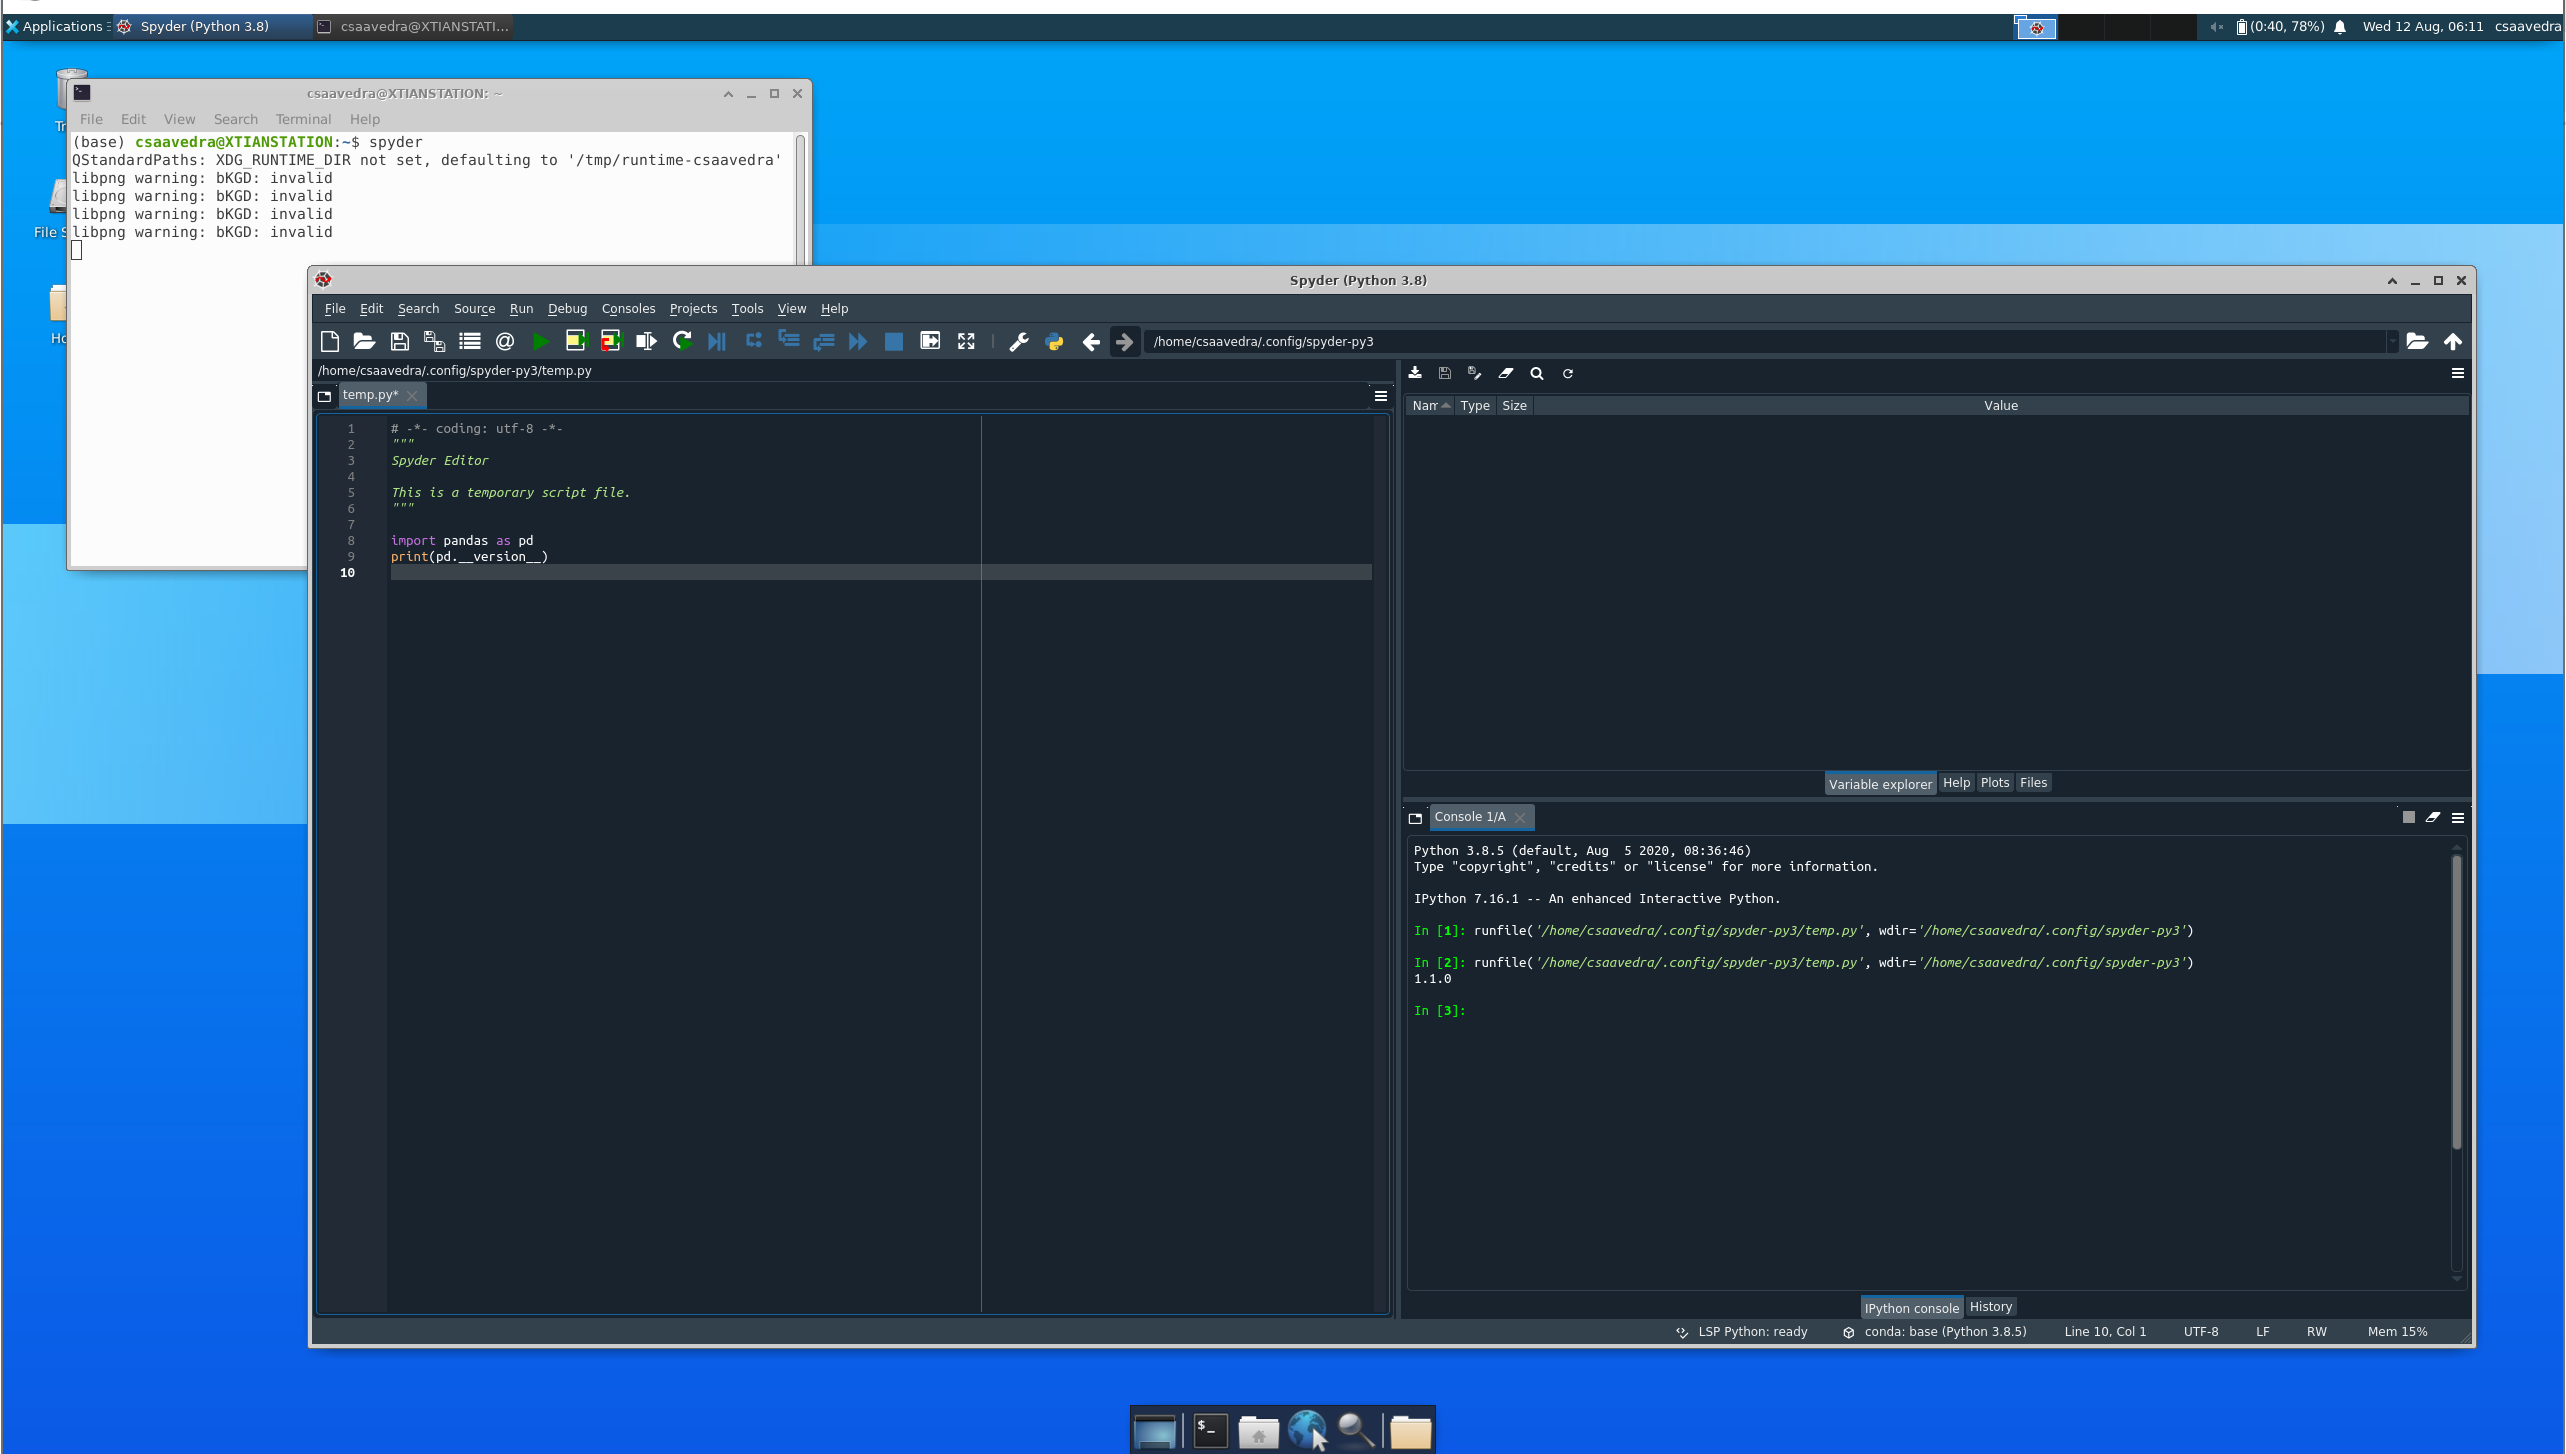Screen dimensions: 2566x1454
Task: Open the Consoles menu
Action: 627,309
